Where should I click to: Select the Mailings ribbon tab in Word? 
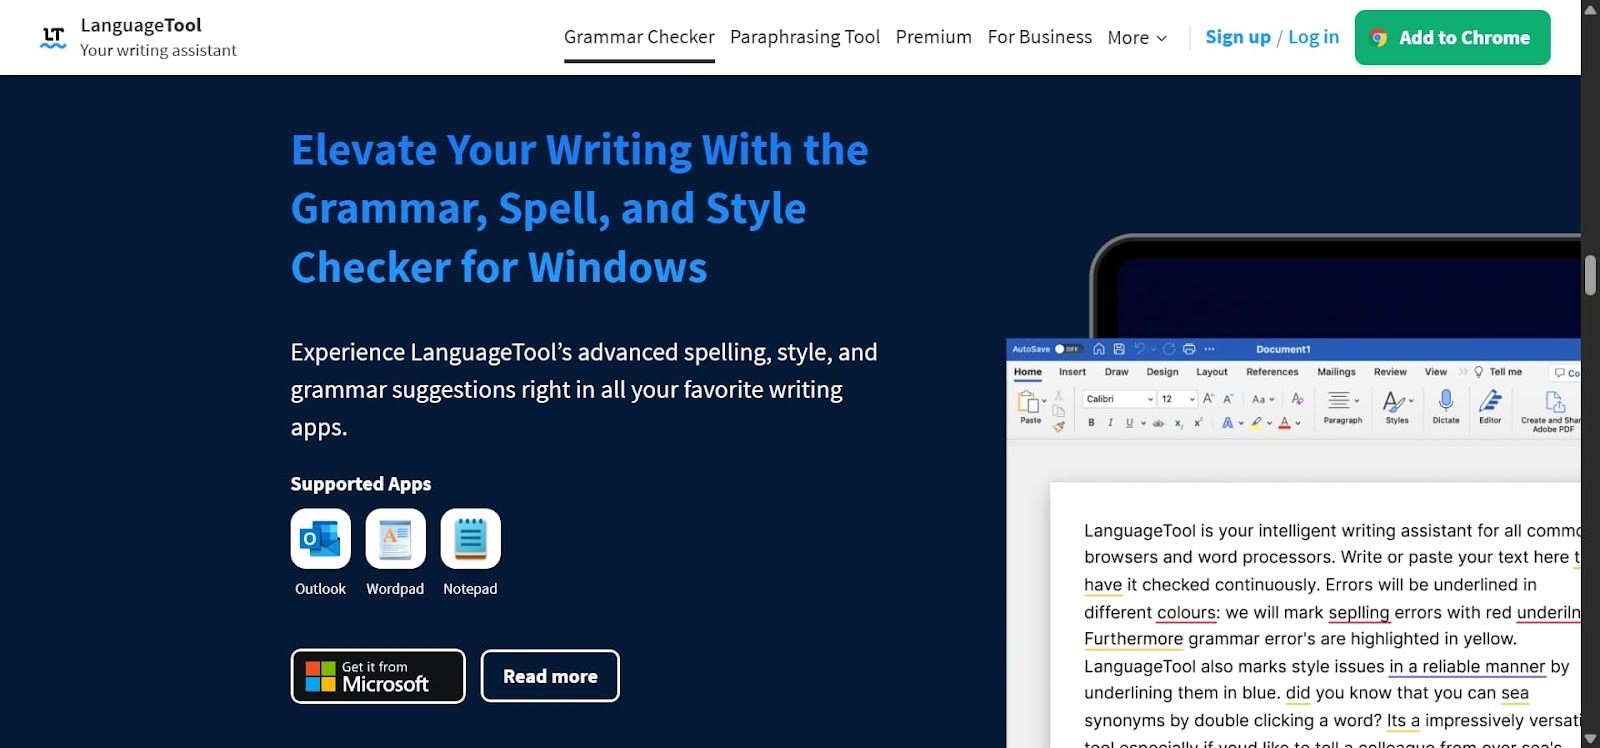pyautogui.click(x=1336, y=372)
